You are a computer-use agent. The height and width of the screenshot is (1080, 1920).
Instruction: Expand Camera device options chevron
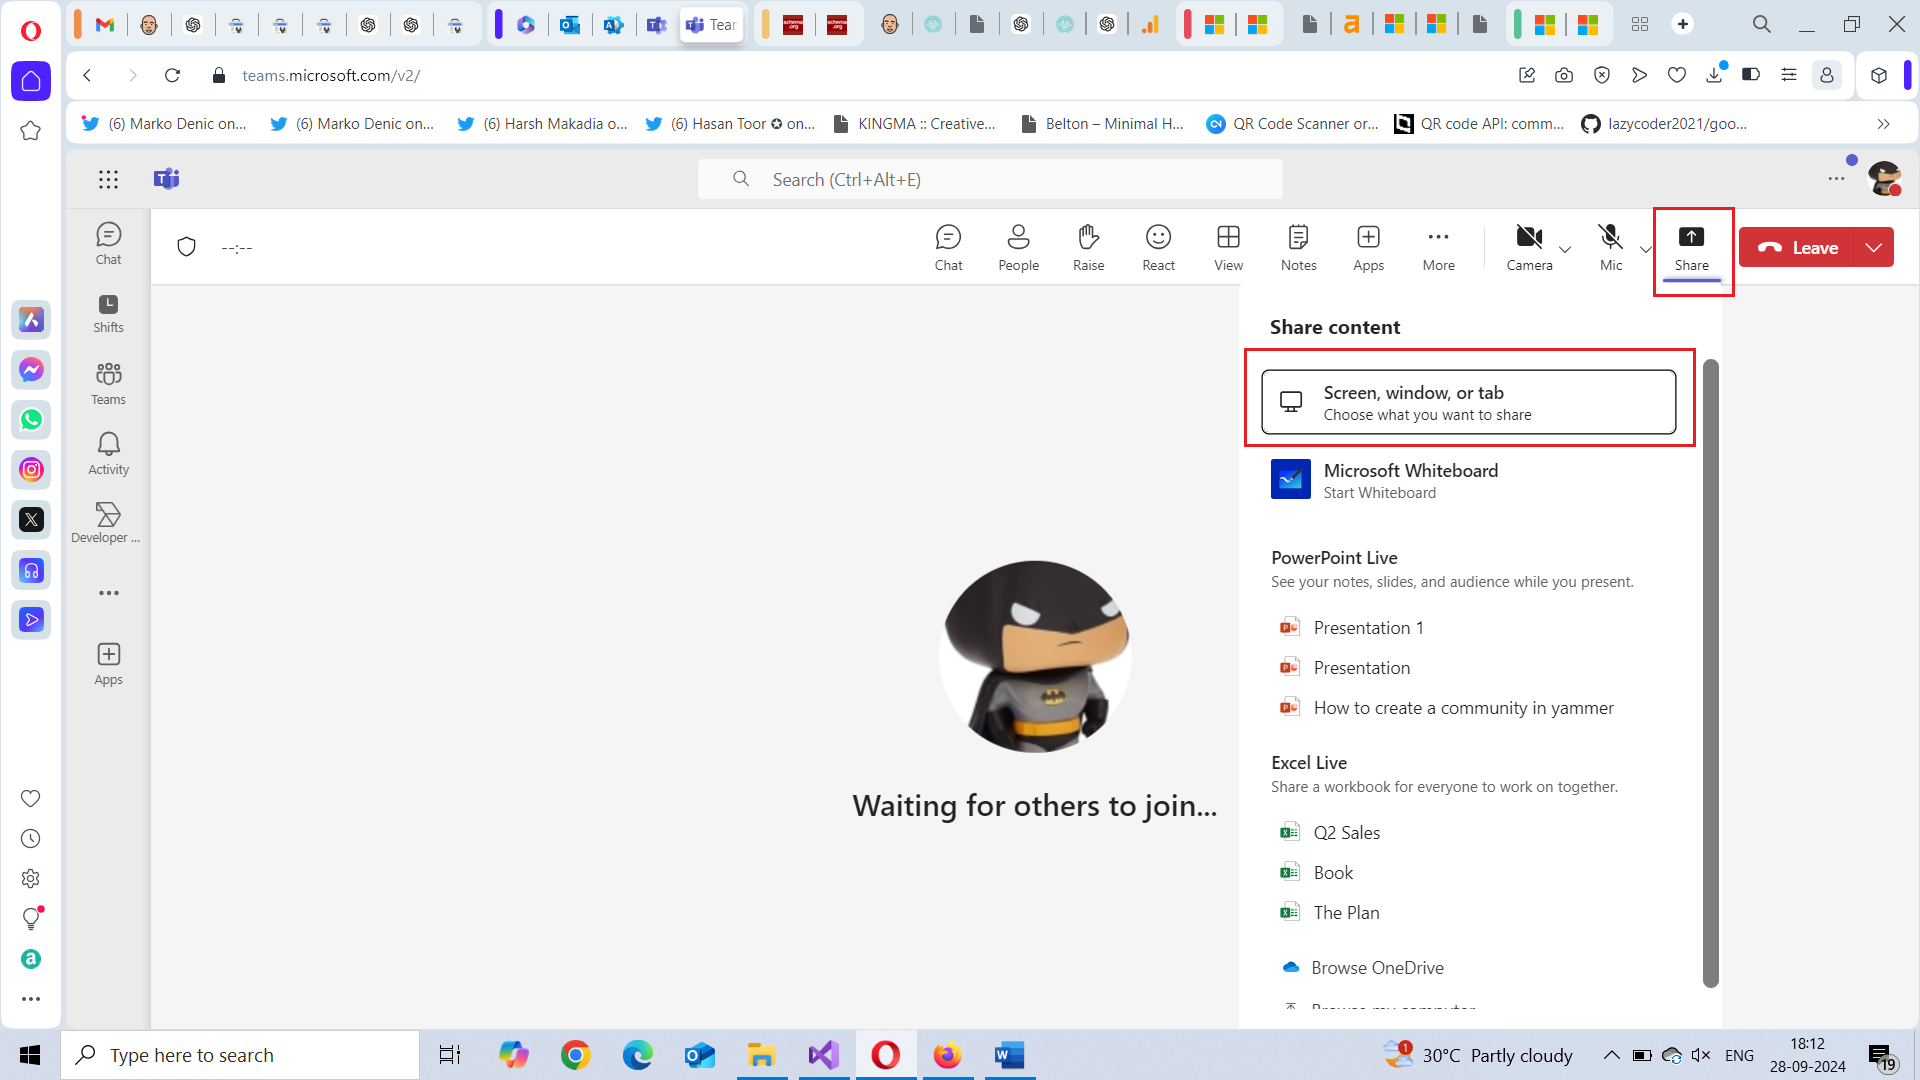point(1565,249)
